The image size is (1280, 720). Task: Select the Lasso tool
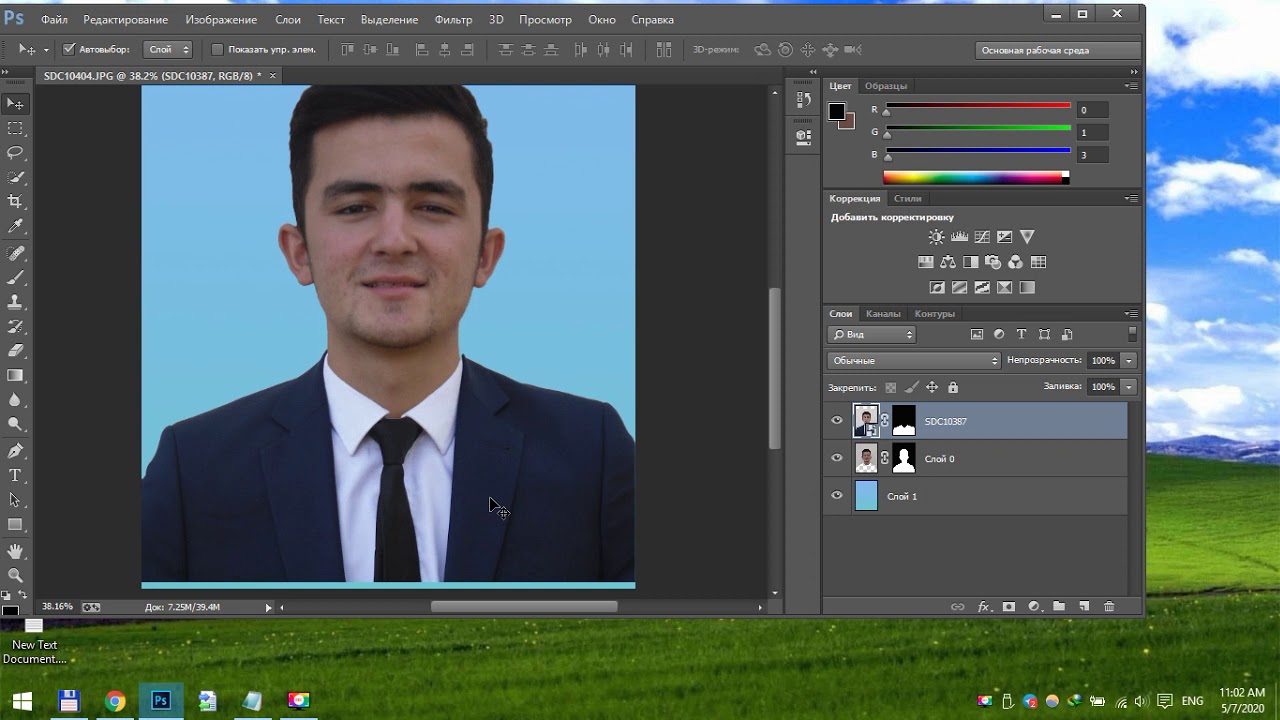(x=15, y=153)
